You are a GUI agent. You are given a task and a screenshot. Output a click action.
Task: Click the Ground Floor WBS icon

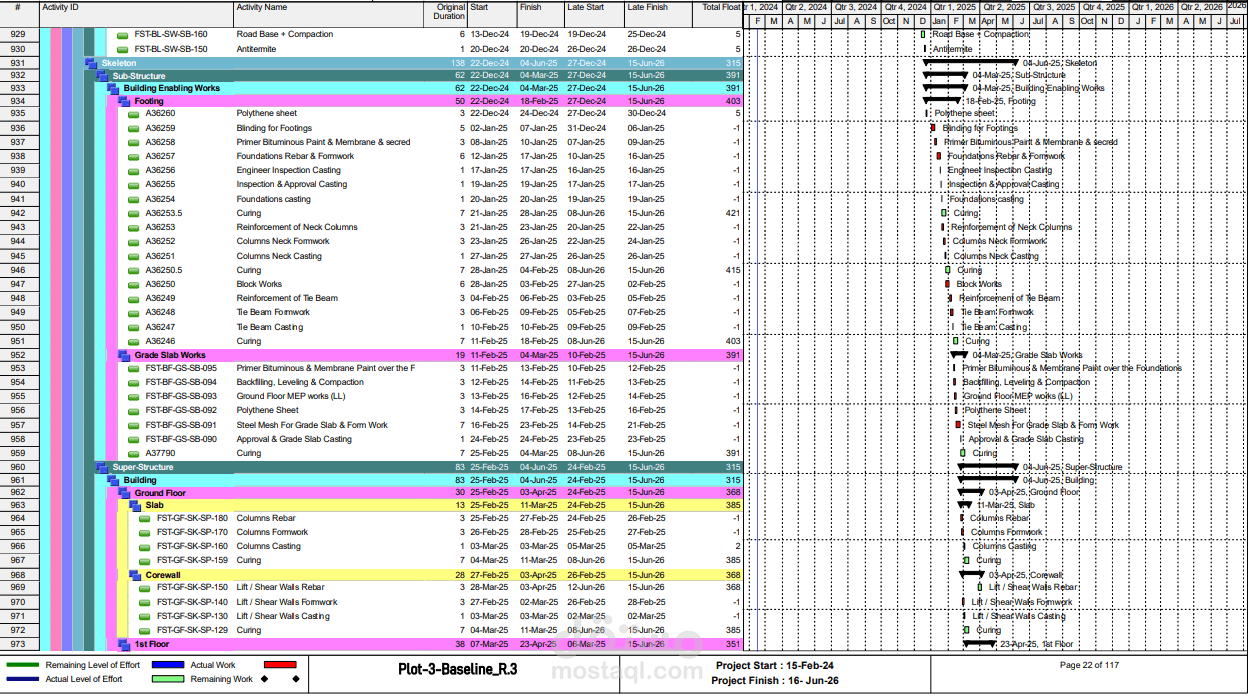point(125,493)
